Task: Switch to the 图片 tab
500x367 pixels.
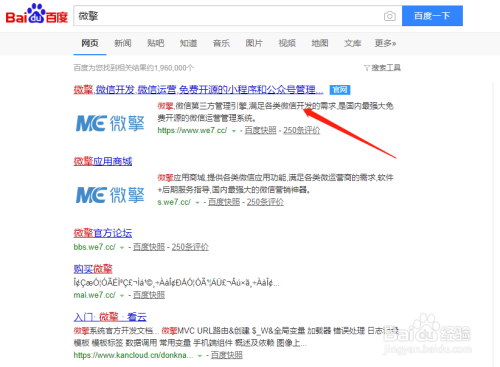Action: click(254, 43)
